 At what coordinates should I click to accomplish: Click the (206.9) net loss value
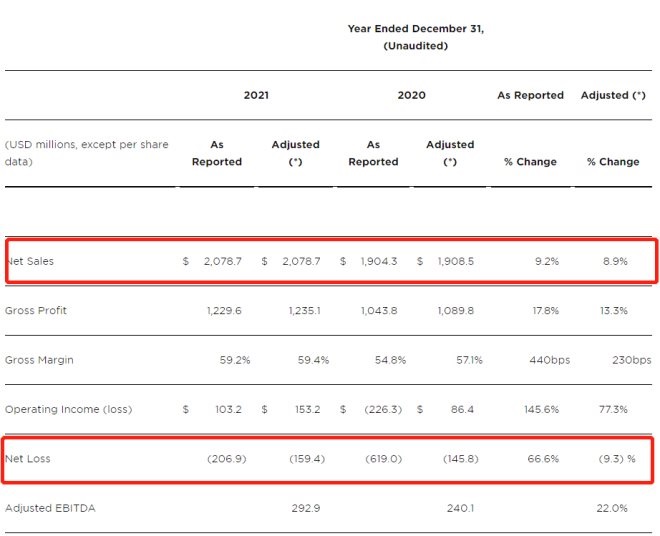225,458
